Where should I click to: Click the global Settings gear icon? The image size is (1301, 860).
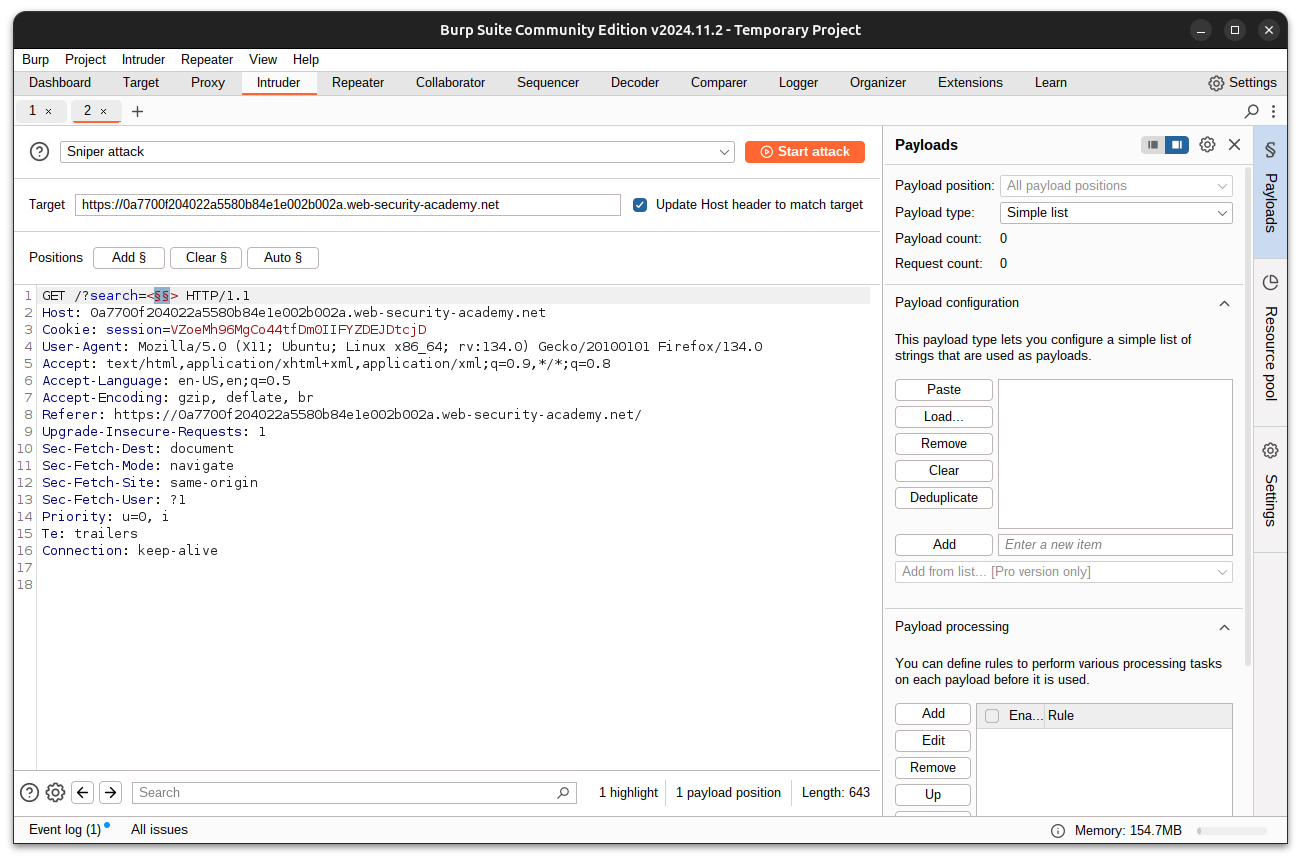pyautogui.click(x=1216, y=83)
